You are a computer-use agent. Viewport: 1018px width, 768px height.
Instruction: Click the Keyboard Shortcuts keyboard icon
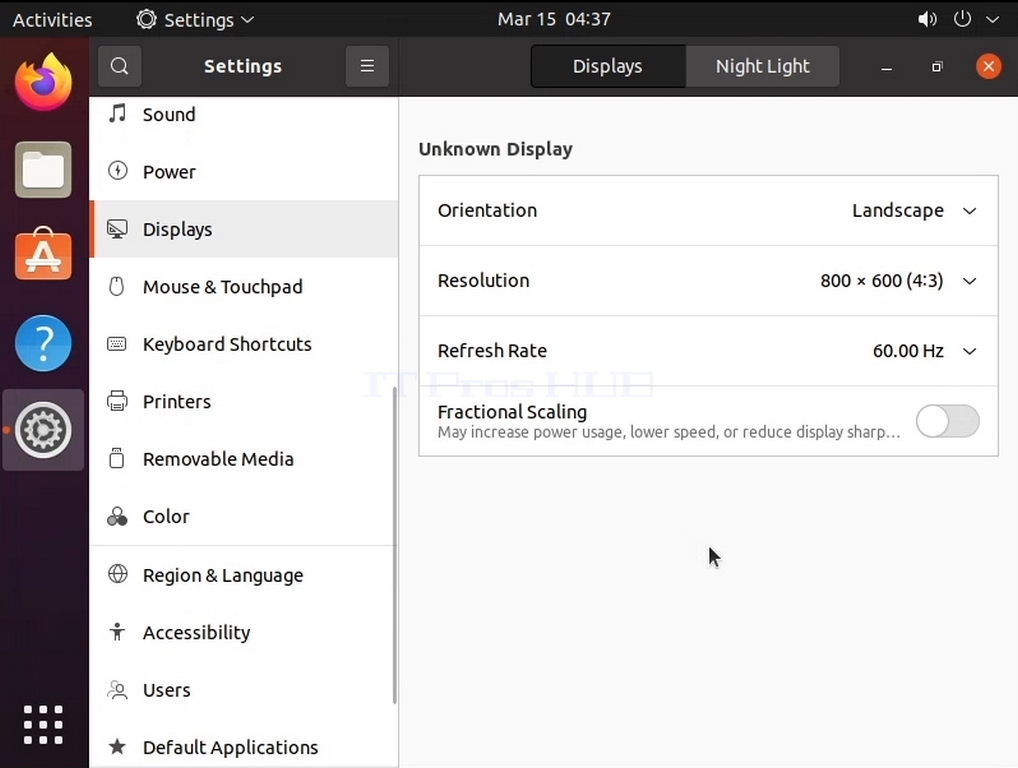(117, 343)
